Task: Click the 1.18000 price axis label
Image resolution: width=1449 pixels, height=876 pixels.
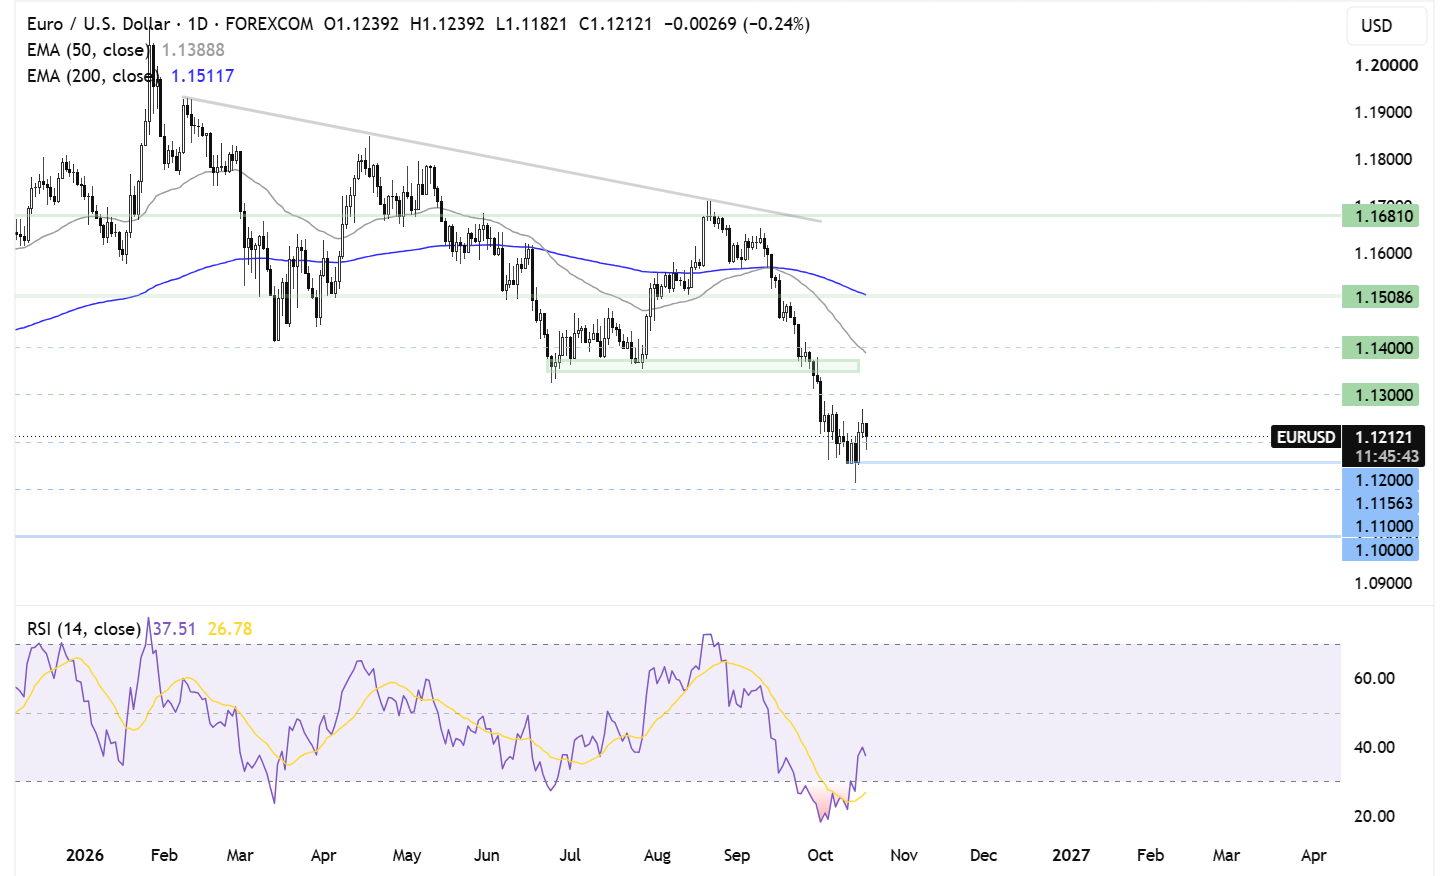Action: click(x=1384, y=159)
